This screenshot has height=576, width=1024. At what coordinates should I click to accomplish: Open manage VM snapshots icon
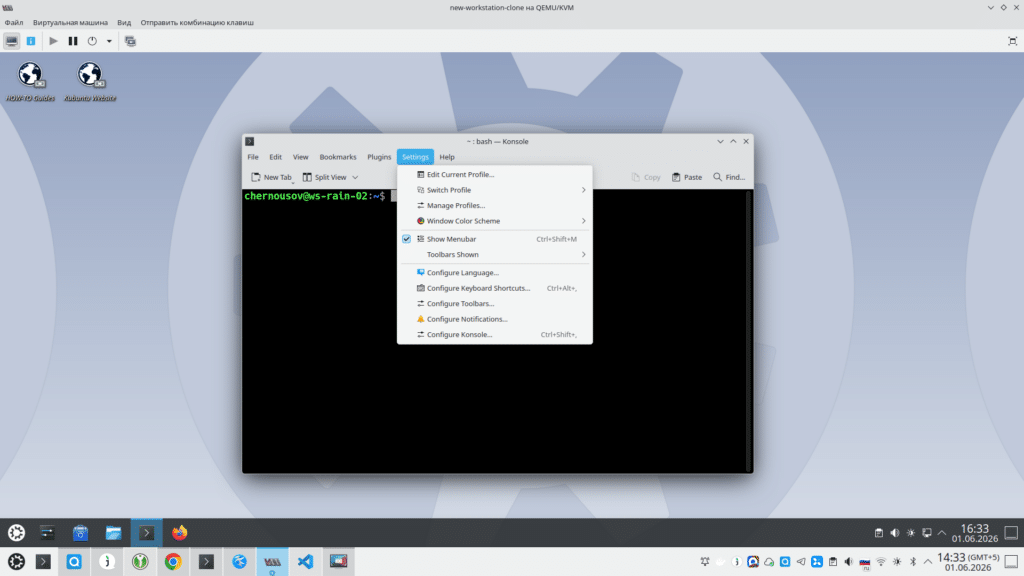click(x=130, y=41)
